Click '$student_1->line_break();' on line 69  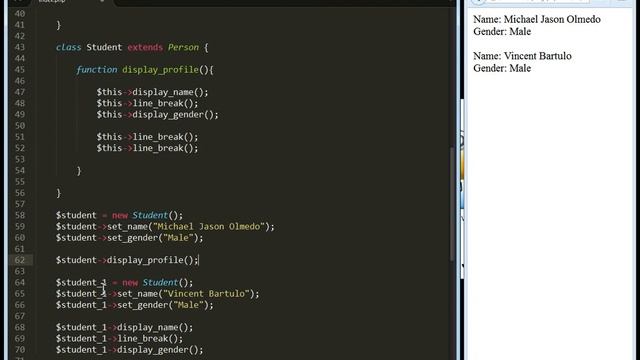click(x=120, y=339)
